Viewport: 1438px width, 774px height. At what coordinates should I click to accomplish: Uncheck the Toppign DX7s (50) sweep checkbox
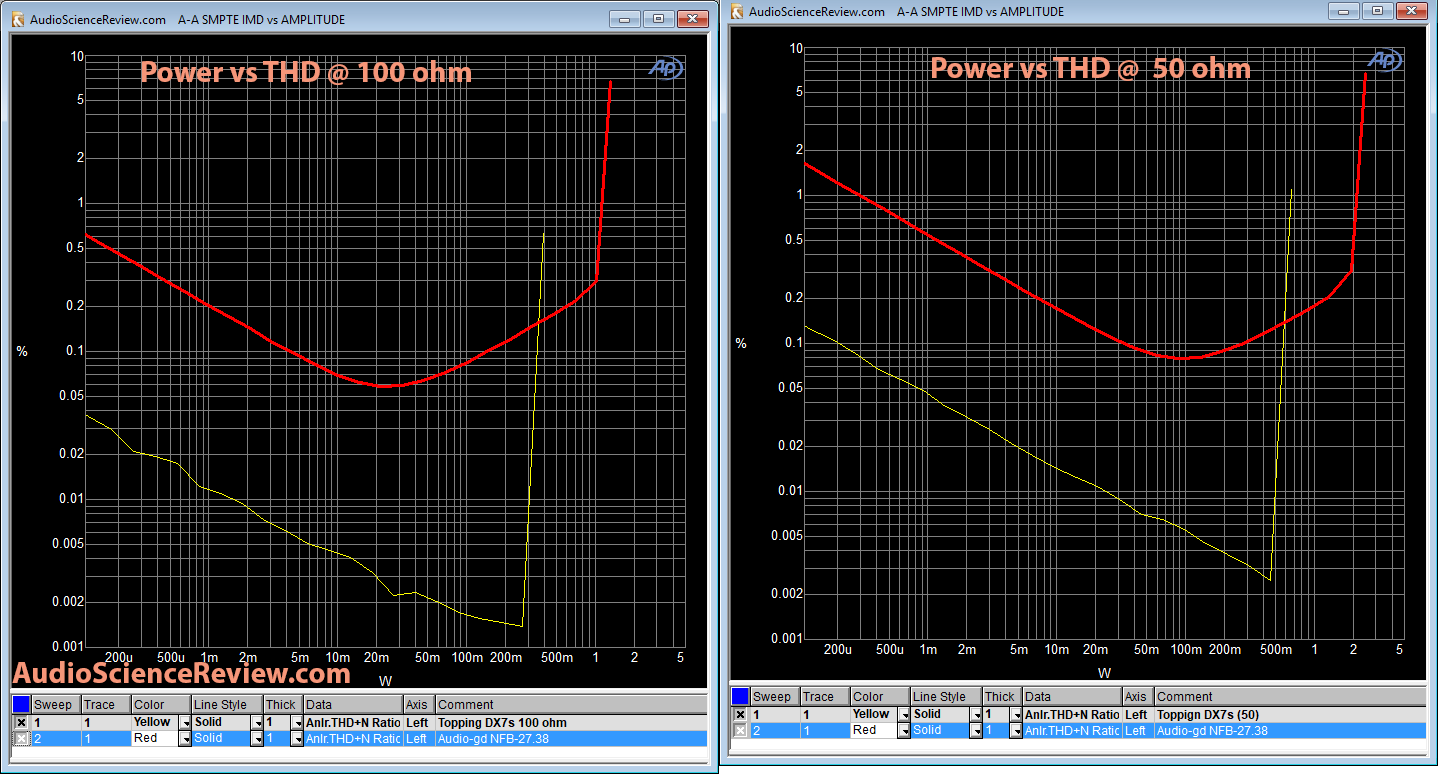pos(740,714)
